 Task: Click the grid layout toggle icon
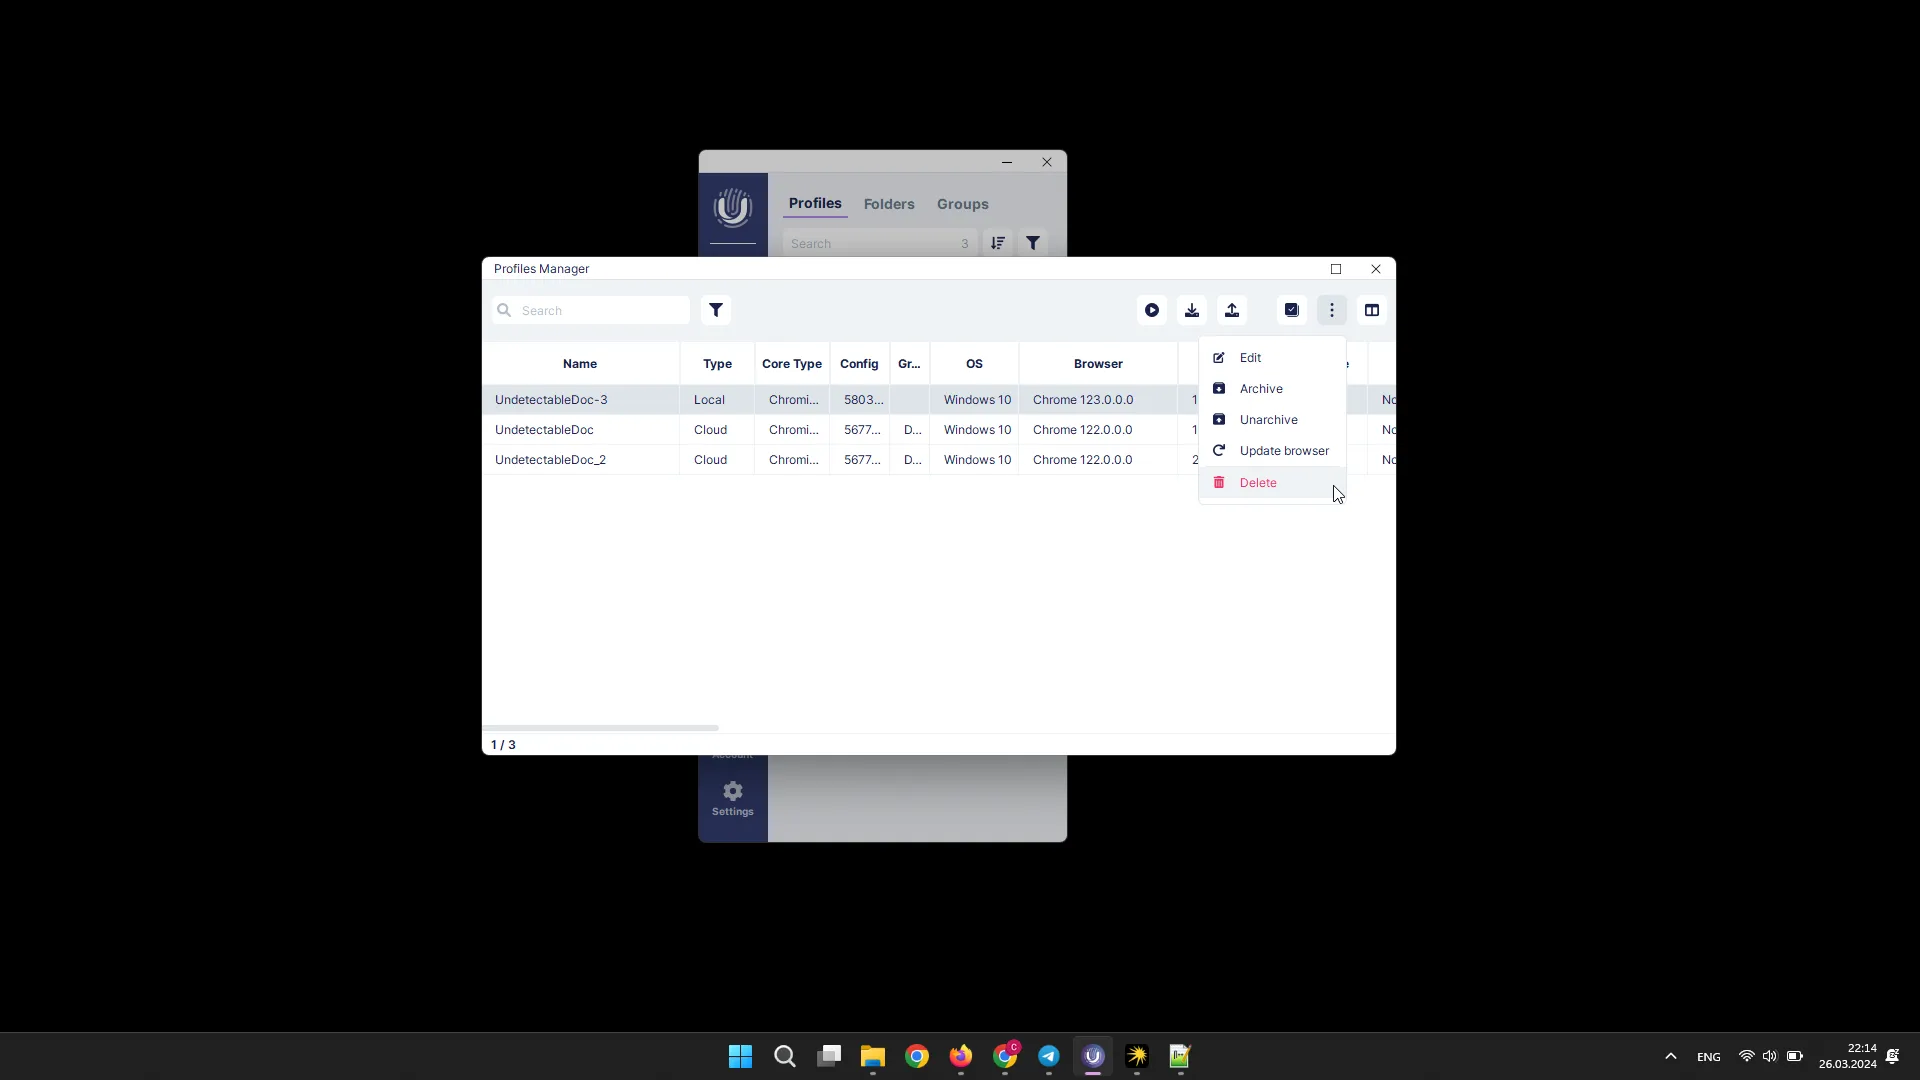point(1371,310)
